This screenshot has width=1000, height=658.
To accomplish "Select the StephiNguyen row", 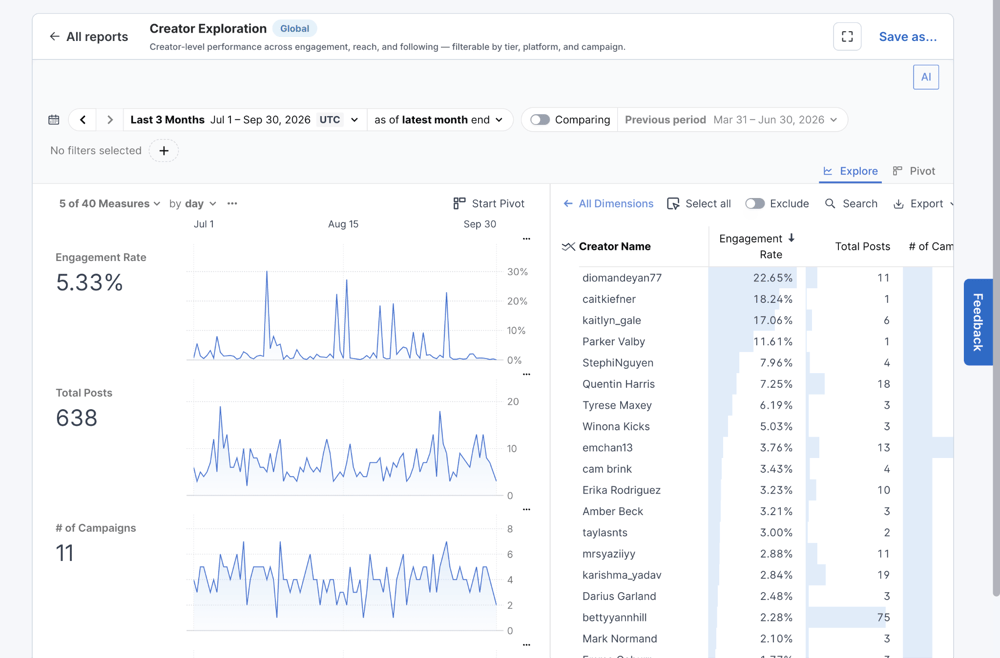I will tap(757, 363).
